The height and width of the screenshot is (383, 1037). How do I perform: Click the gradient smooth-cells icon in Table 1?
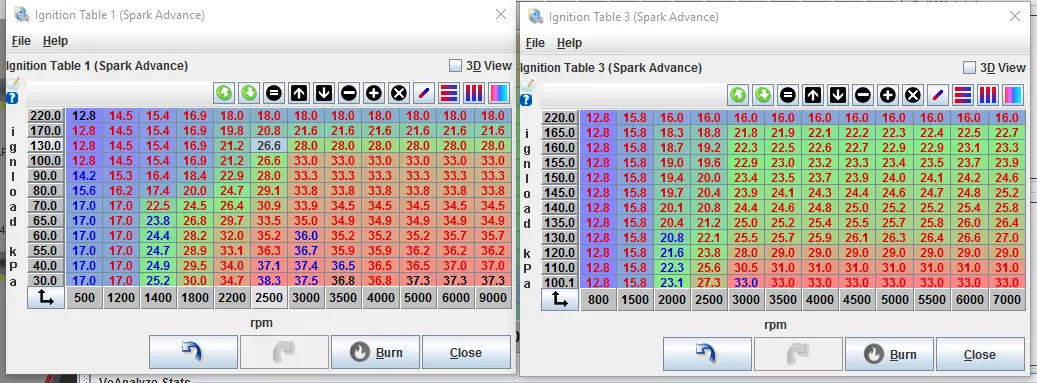499,93
